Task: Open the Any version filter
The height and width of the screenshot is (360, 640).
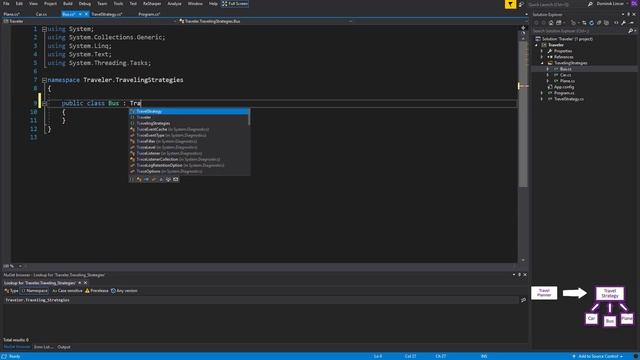Action: coord(124,291)
